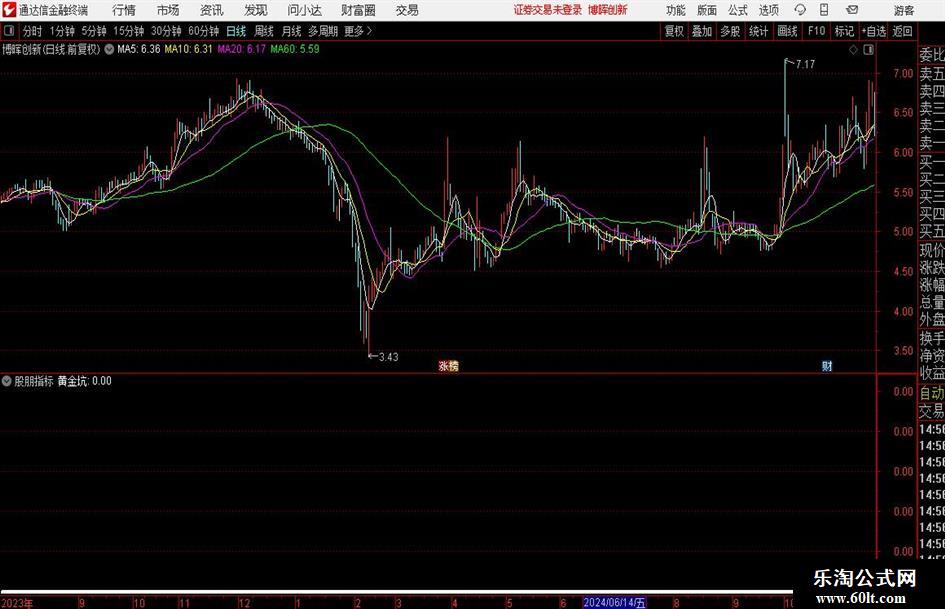Open the 问小达 menu
945x609 pixels.
pos(304,10)
